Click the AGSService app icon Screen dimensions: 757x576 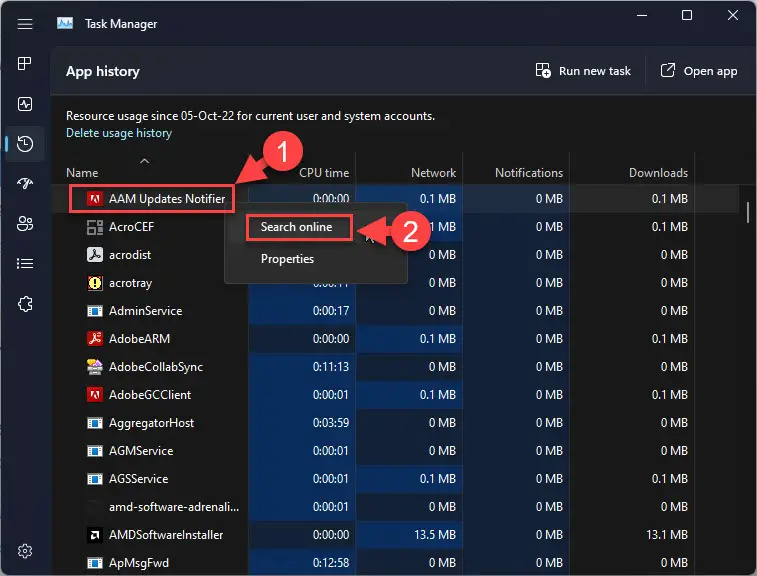tap(95, 479)
